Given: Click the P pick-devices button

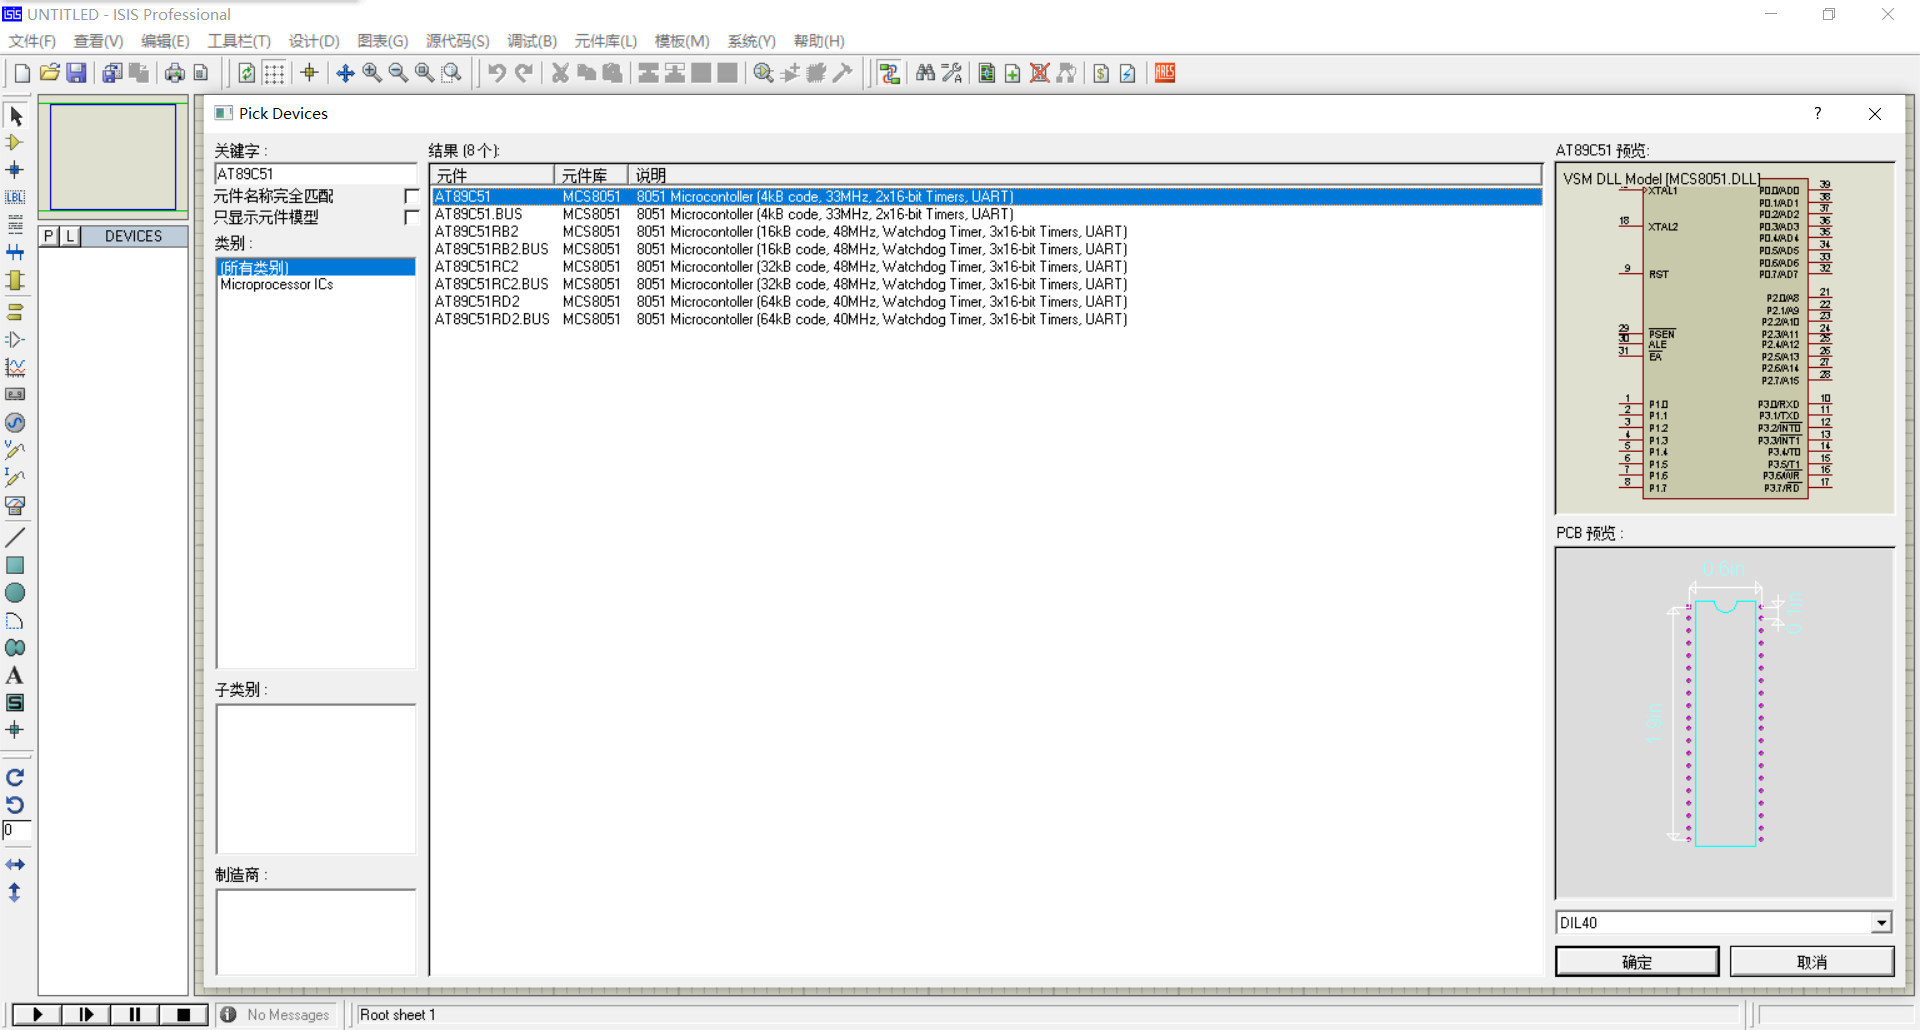Looking at the screenshot, I should click(x=49, y=236).
